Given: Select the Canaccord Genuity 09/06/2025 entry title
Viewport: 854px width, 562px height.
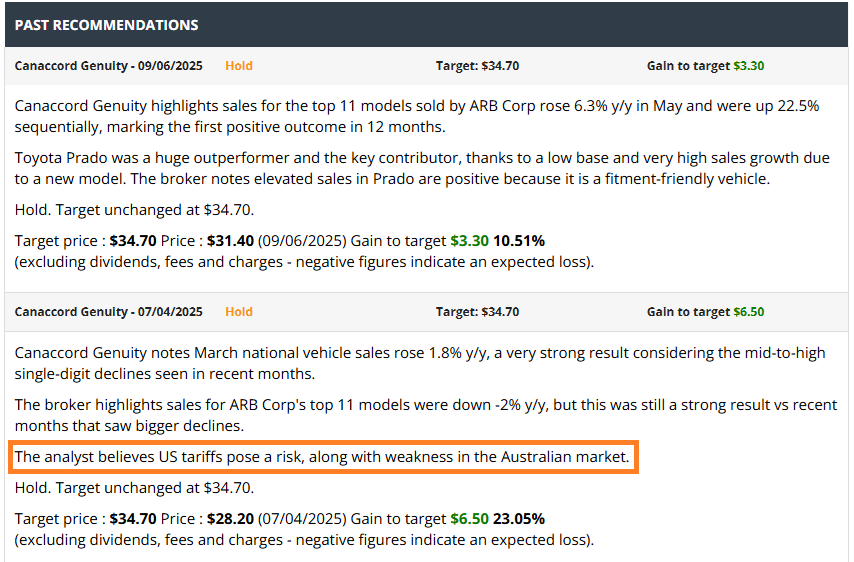Looking at the screenshot, I should click(x=108, y=66).
